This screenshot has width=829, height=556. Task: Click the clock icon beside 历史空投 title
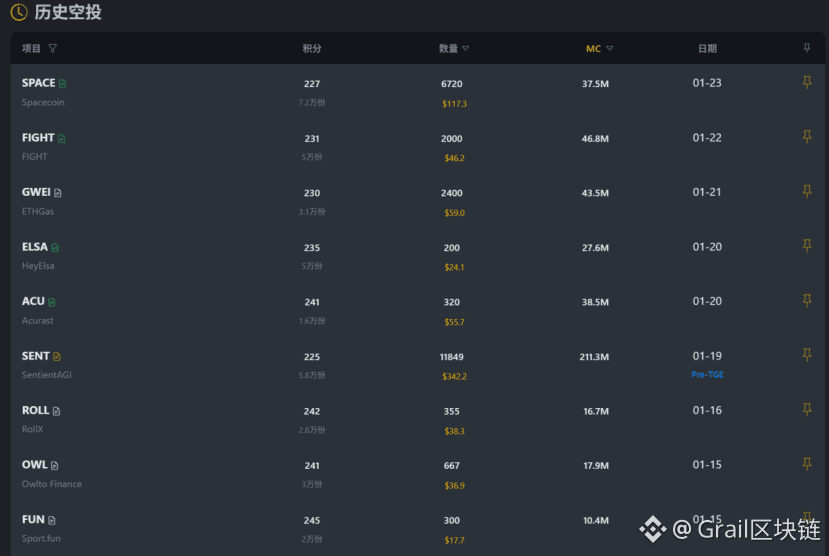[19, 13]
